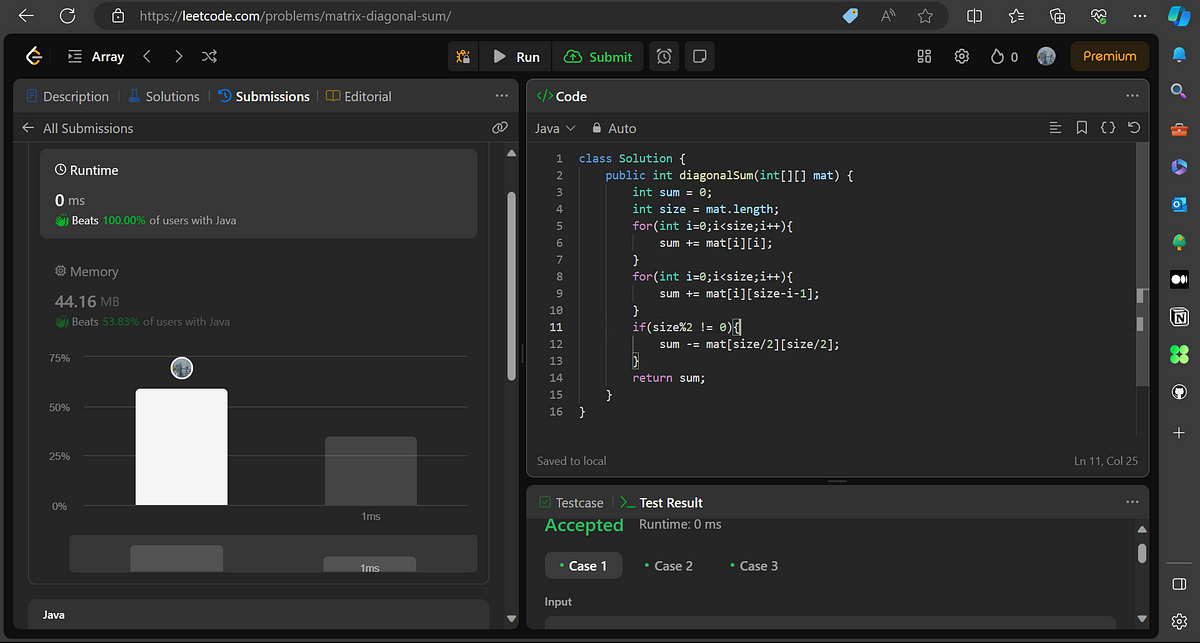Open the timer alarm clock icon
The height and width of the screenshot is (643, 1200).
[664, 57]
